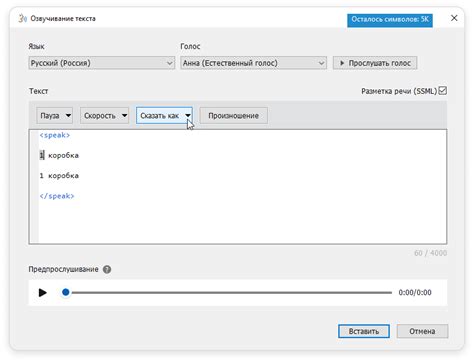
Task: Click the Произношение button
Action: [x=233, y=116]
